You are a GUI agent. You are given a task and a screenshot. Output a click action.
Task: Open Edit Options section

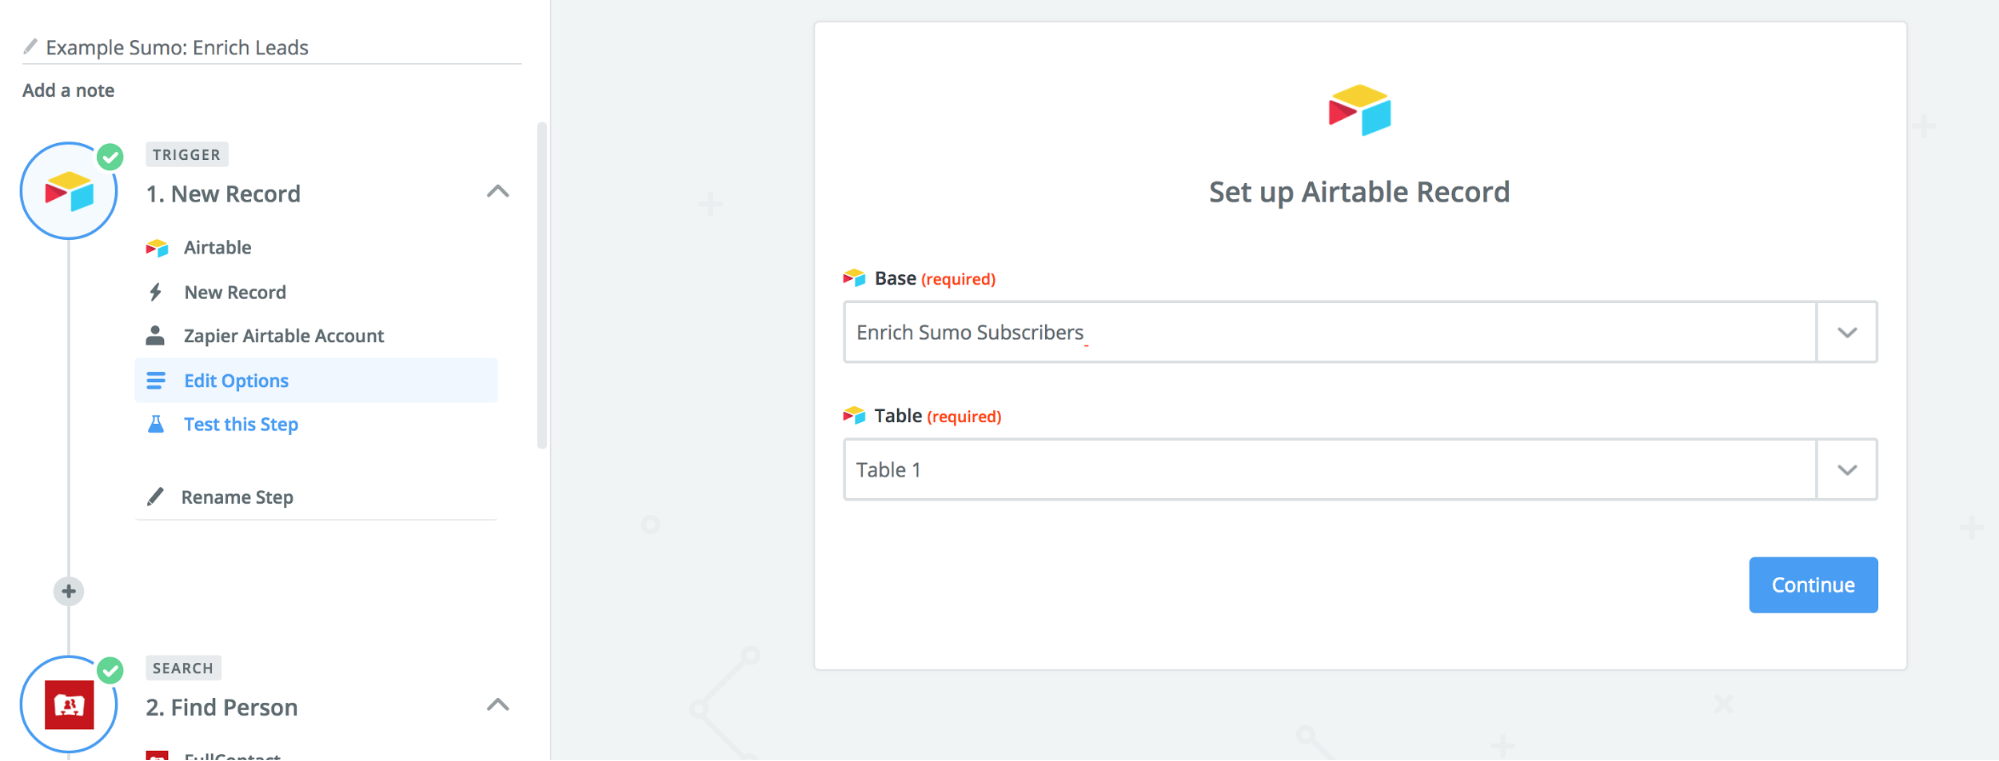click(316, 380)
